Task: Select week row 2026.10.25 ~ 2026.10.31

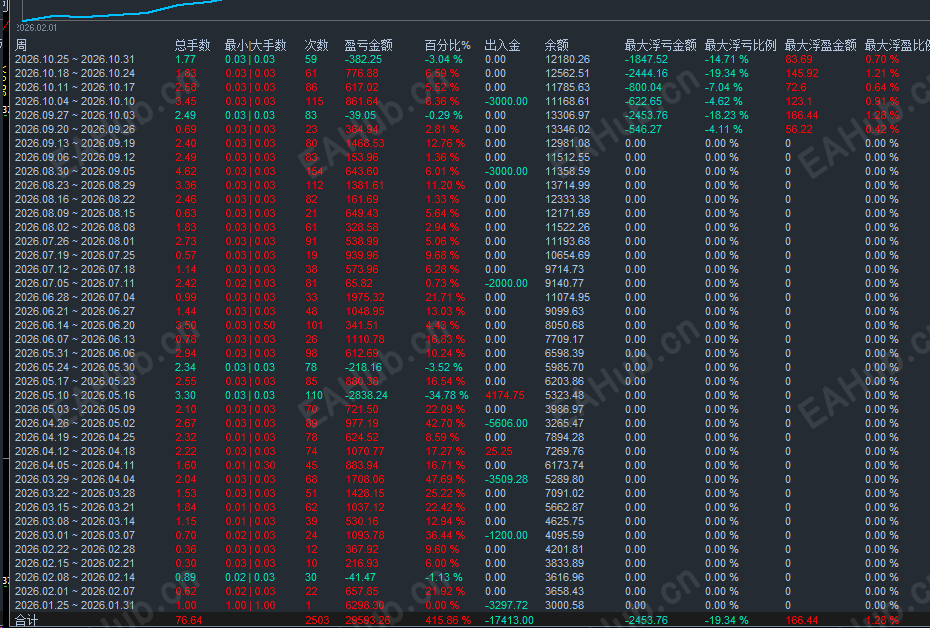Action: click(75, 59)
